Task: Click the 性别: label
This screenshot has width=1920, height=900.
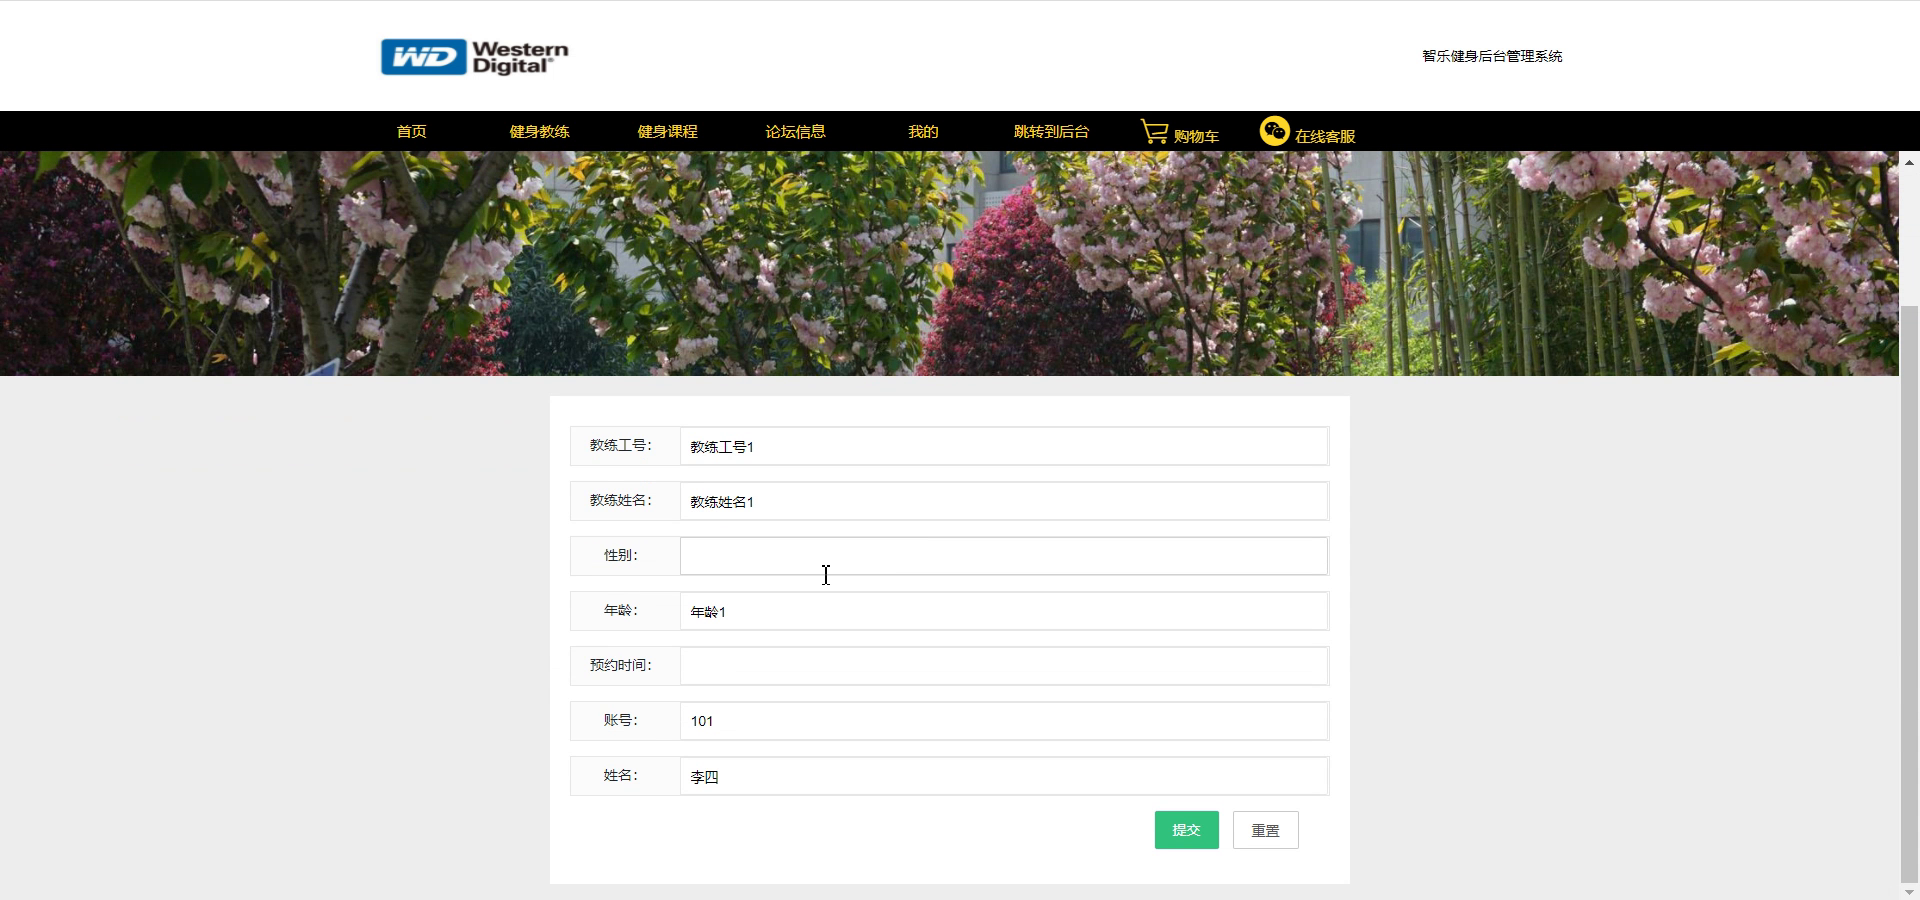Action: coord(620,556)
